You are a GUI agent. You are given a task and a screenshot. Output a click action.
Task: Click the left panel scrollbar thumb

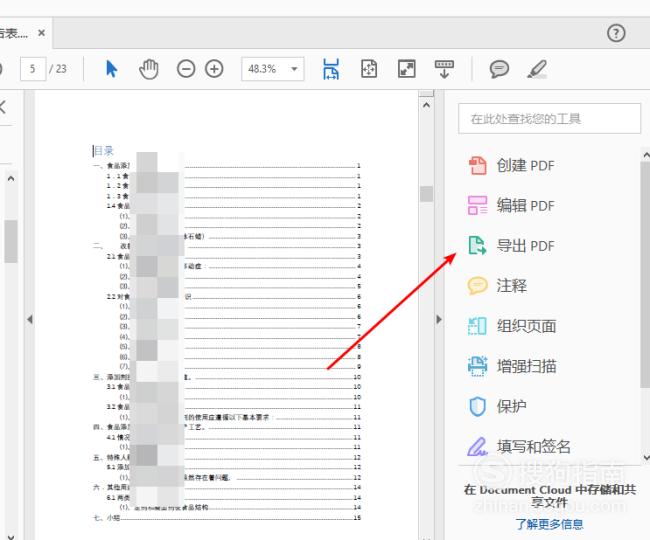pos(11,241)
